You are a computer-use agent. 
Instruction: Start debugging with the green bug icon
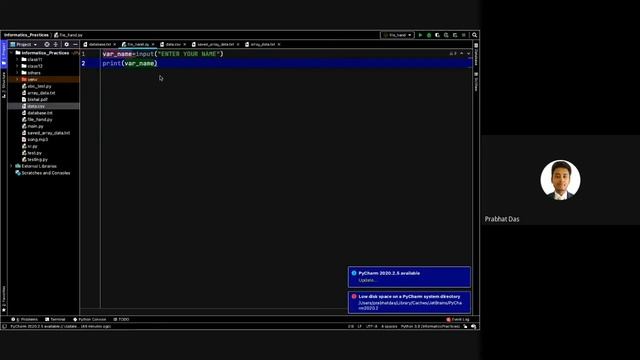(429, 35)
